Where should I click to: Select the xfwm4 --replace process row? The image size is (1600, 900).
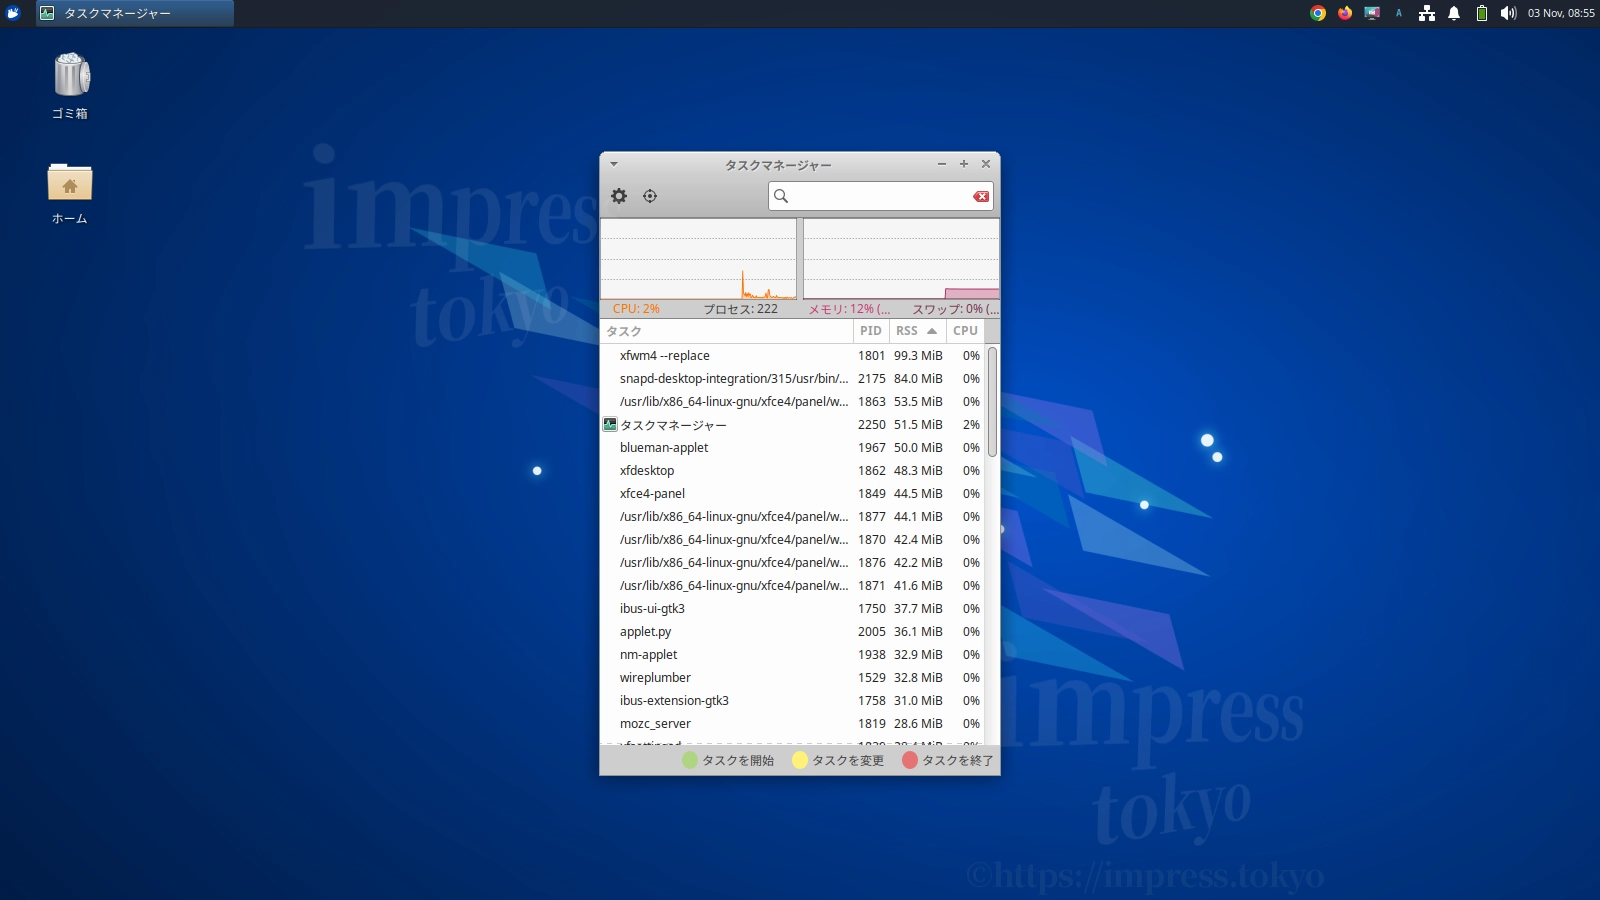click(792, 356)
